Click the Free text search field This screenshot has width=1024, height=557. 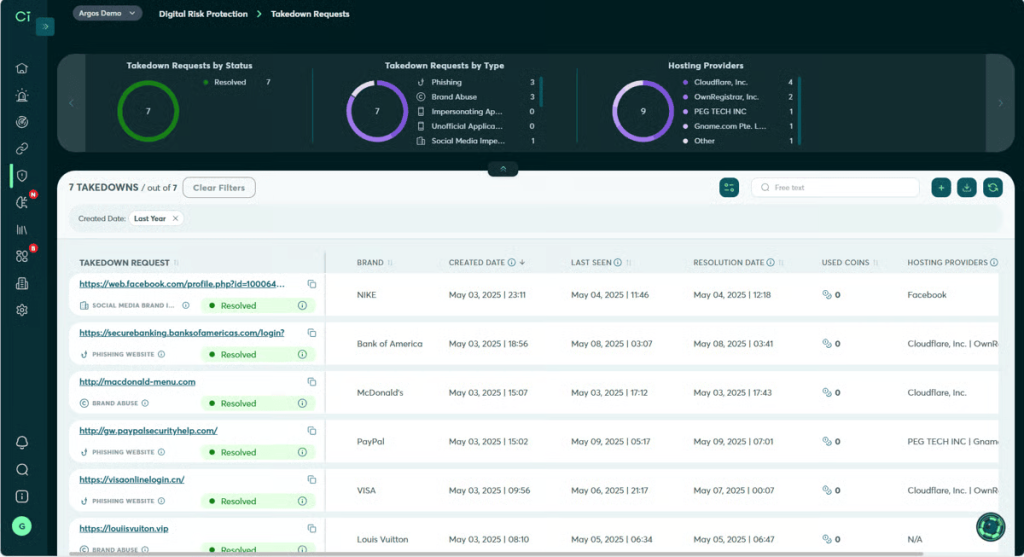835,187
